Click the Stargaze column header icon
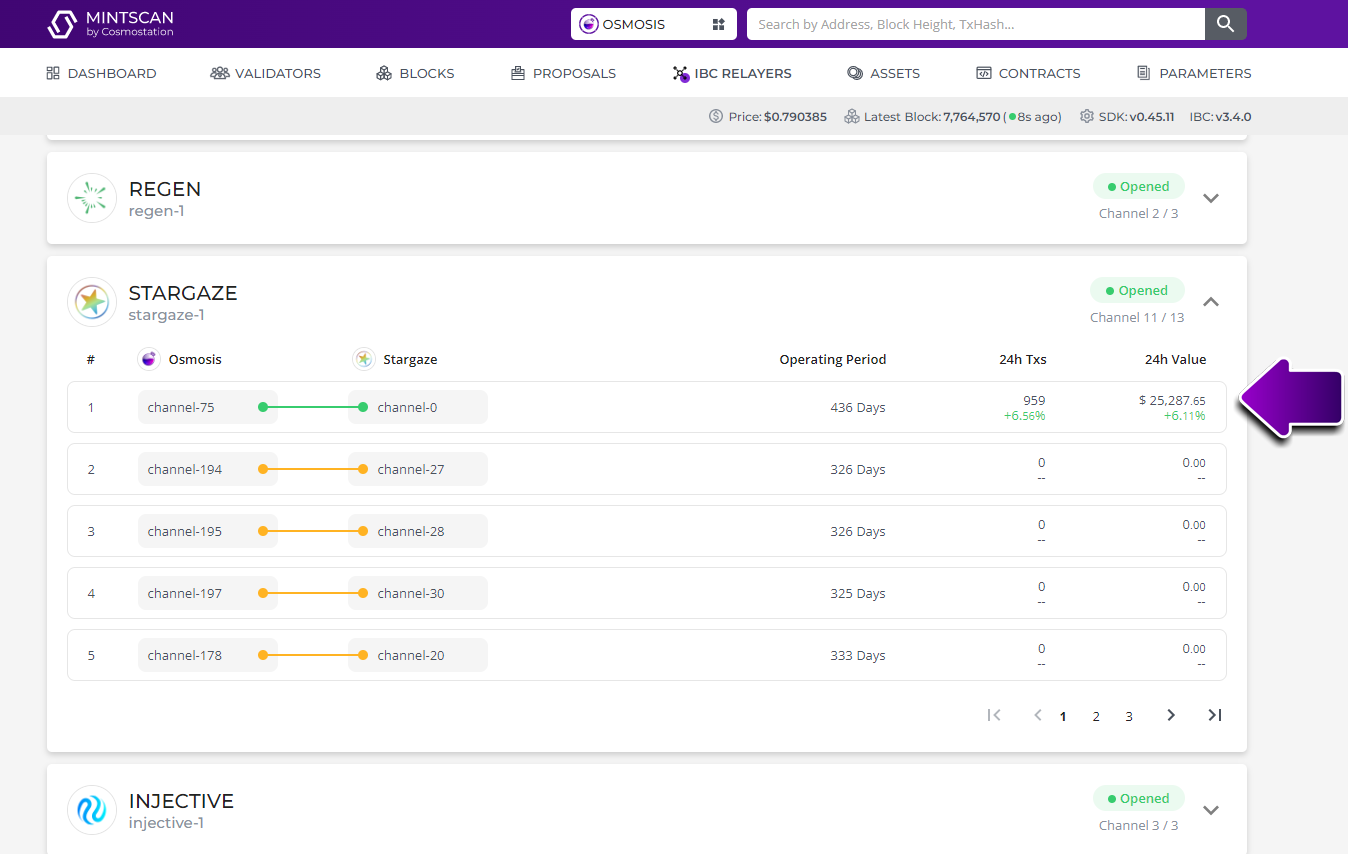Image resolution: width=1348 pixels, height=854 pixels. point(364,359)
